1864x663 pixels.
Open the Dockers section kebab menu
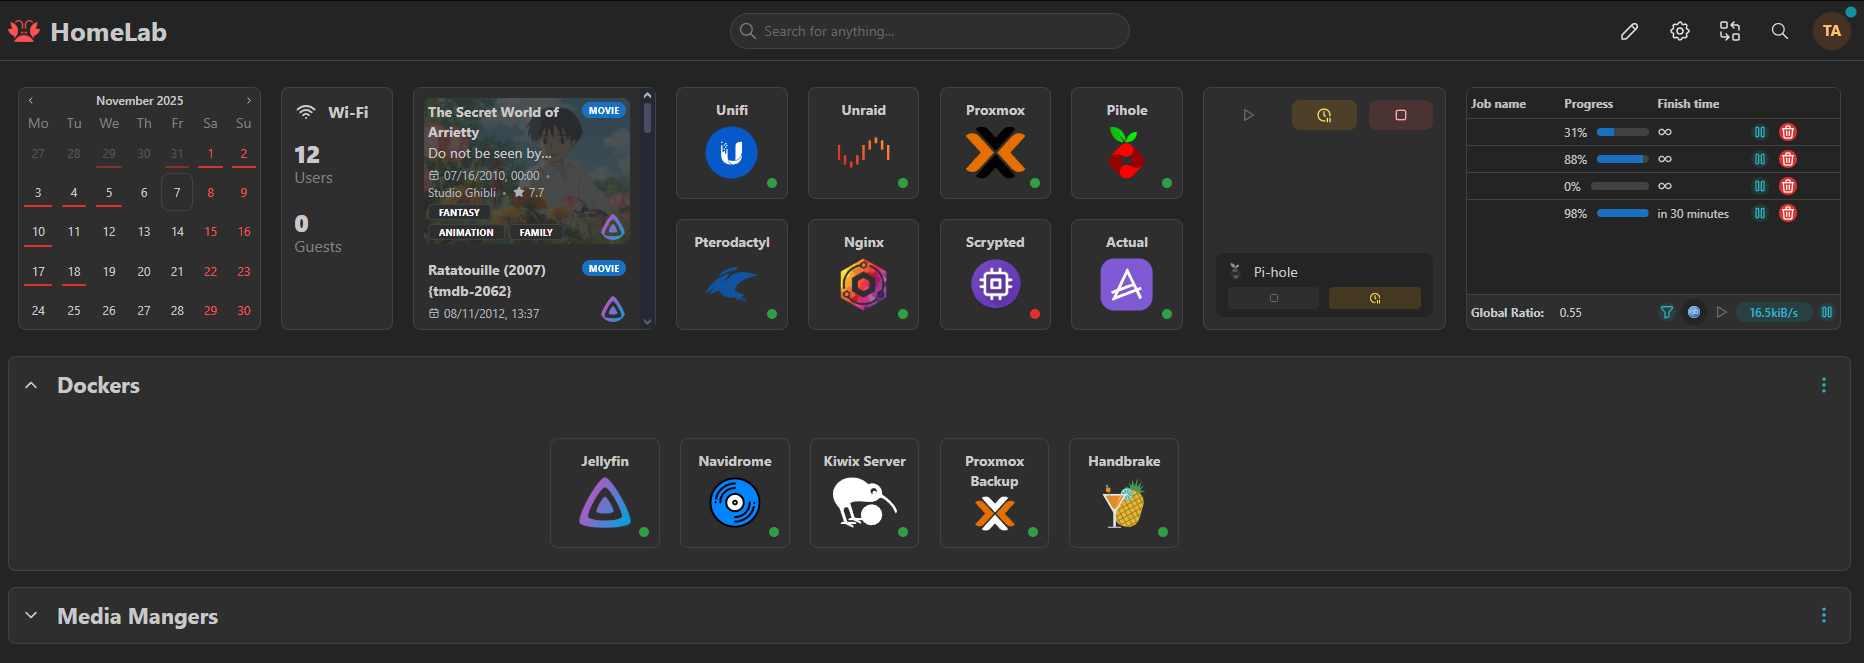coord(1824,385)
